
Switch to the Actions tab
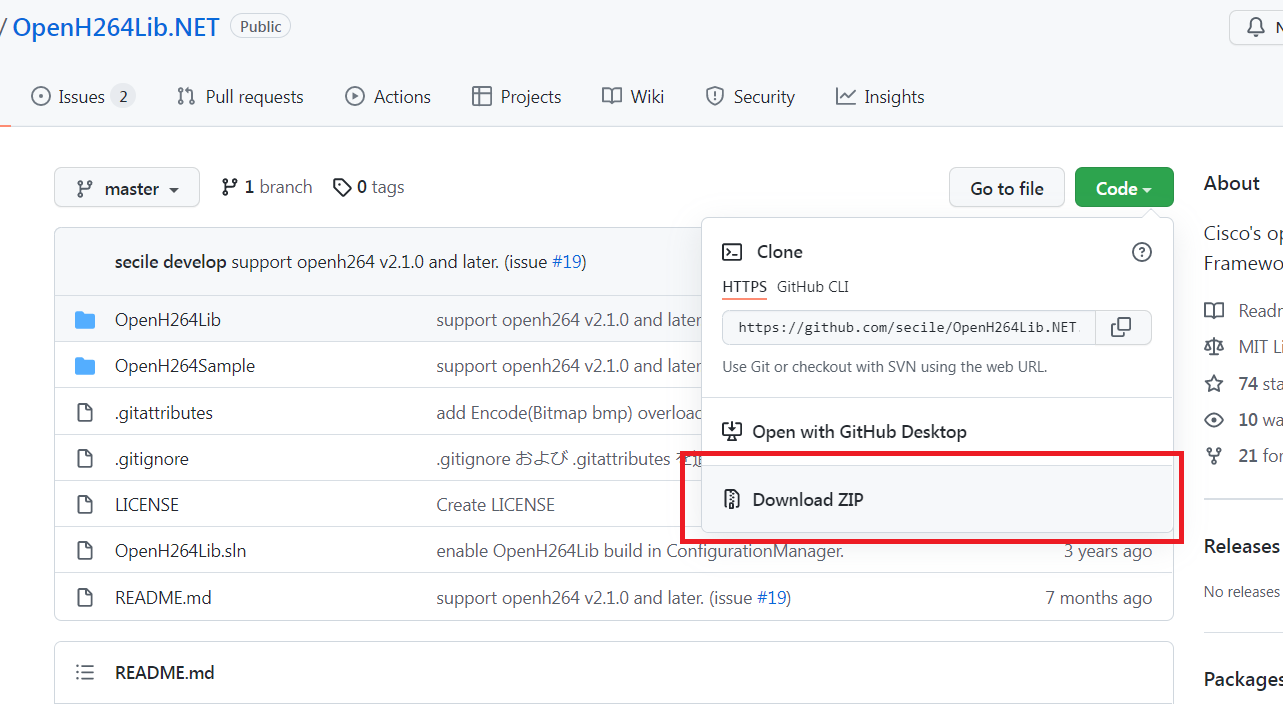388,97
